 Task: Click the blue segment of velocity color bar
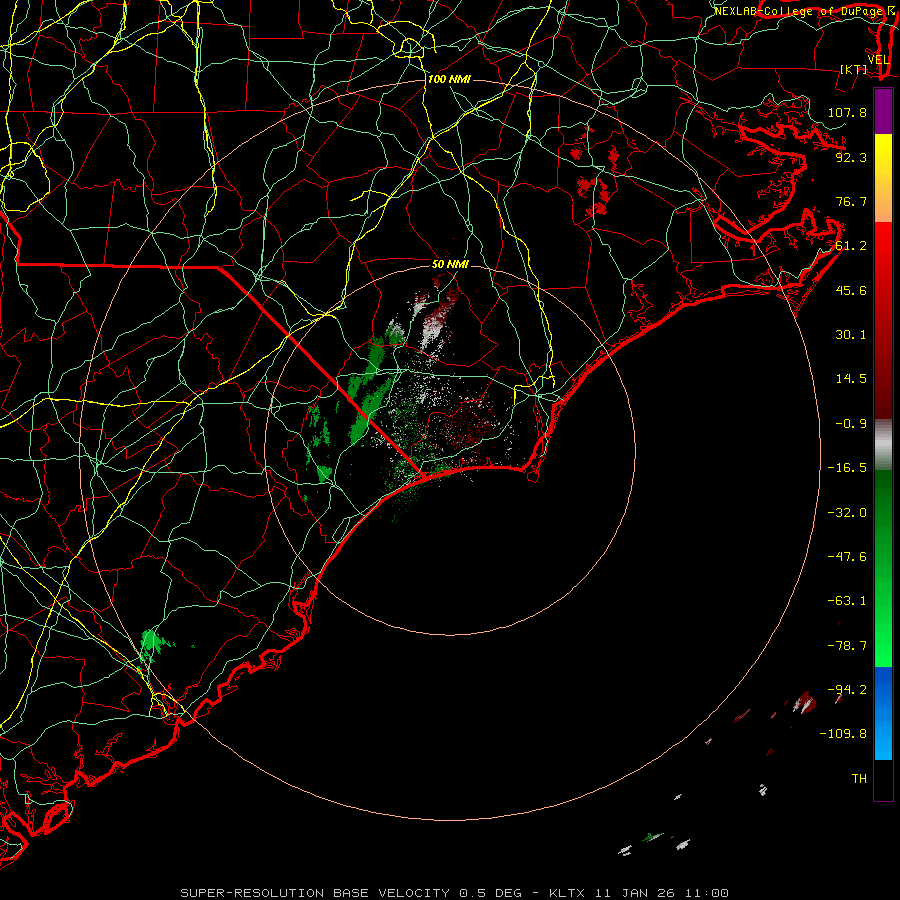pyautogui.click(x=883, y=713)
